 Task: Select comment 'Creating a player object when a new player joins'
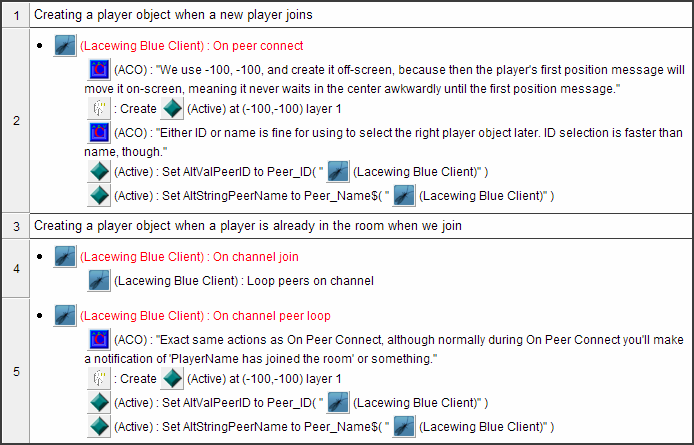tap(173, 15)
